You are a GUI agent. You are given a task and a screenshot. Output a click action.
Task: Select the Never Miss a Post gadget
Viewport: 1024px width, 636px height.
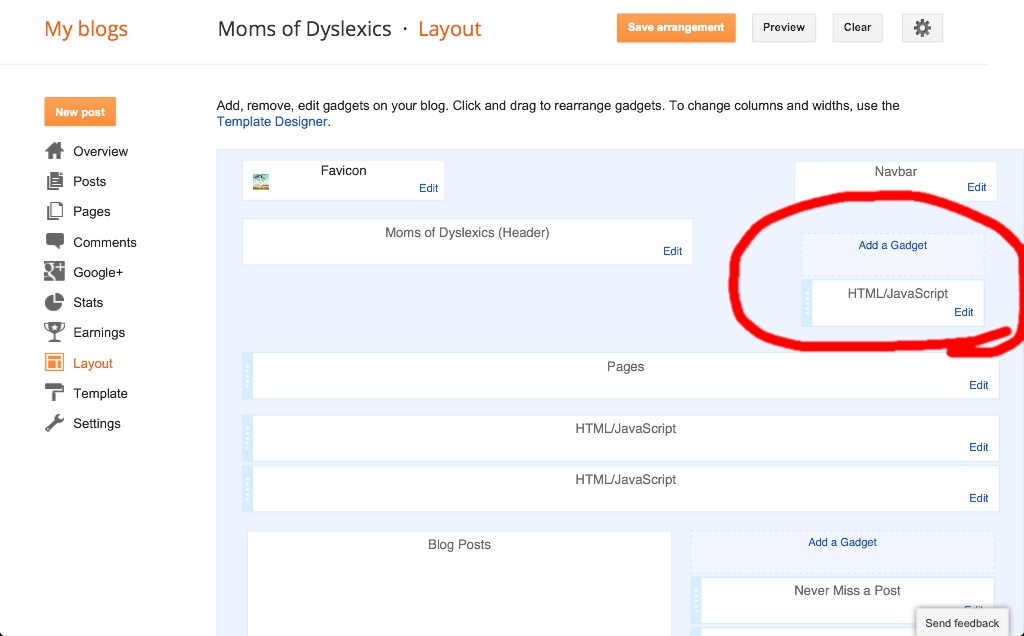(x=847, y=600)
